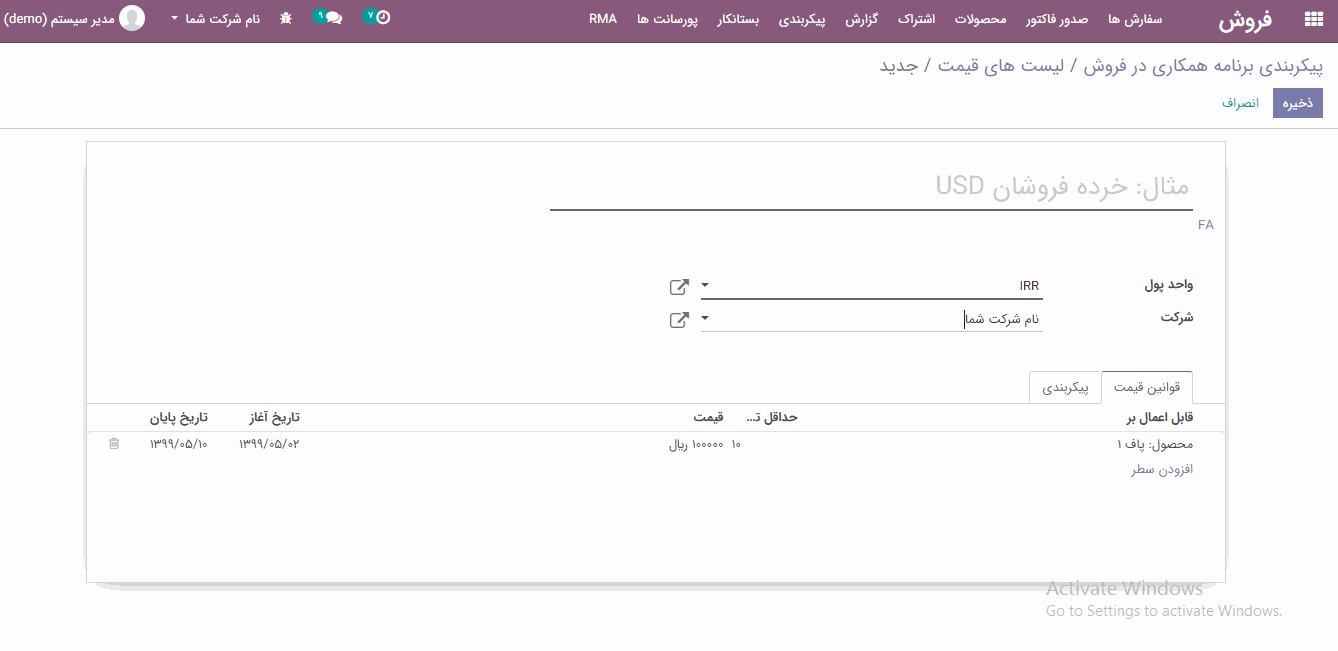Open the company switcher dropdown in navbar
Screen dimensions: 1338x651
[x=215, y=19]
